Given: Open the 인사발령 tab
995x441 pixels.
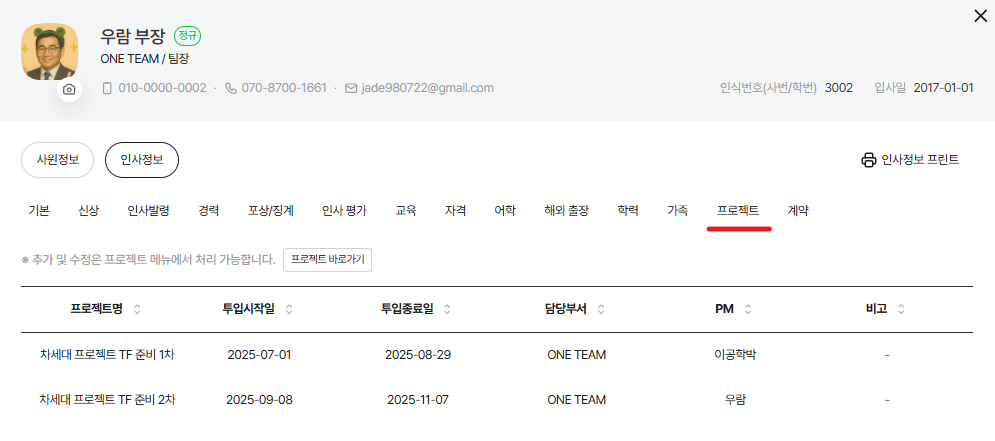Looking at the screenshot, I should click(148, 211).
